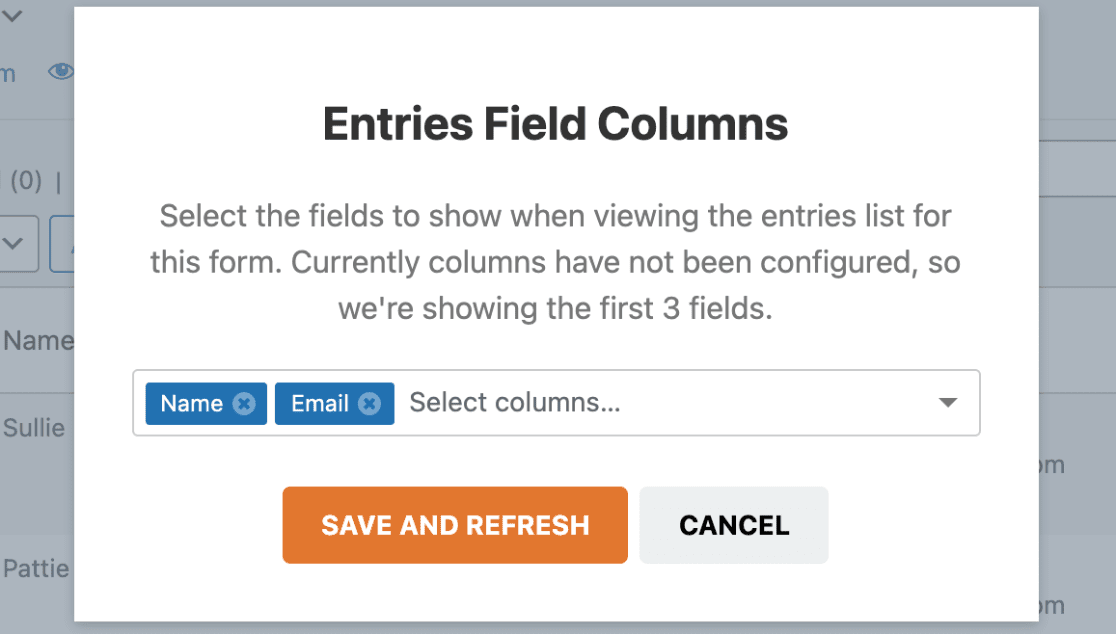Click the (0) filter count link
Image resolution: width=1116 pixels, height=634 pixels.
(x=26, y=181)
